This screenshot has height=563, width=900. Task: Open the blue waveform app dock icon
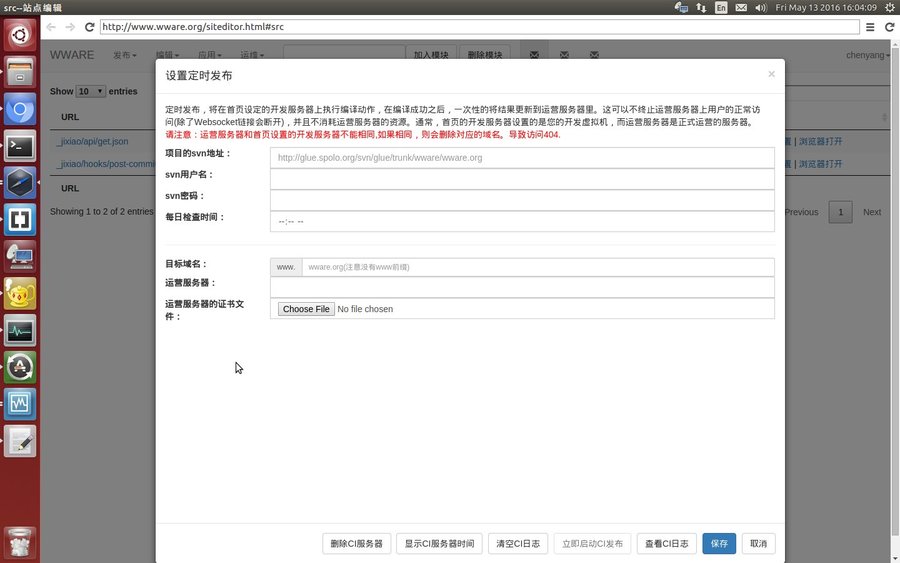click(x=20, y=403)
